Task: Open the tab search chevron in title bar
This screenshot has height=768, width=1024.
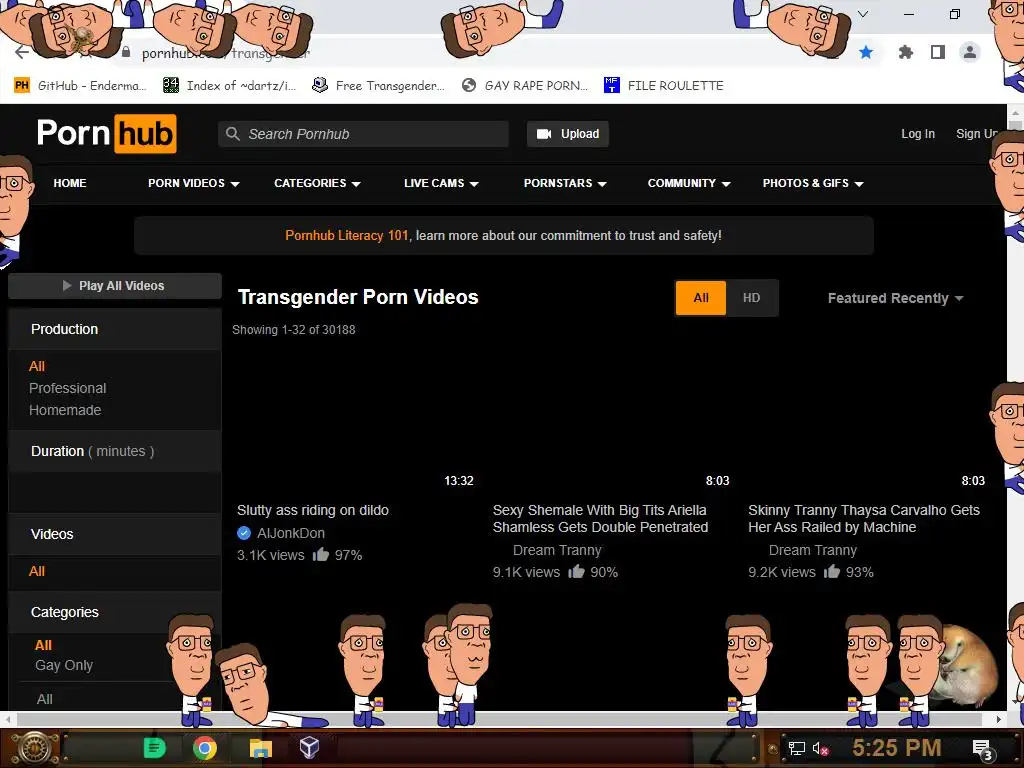Action: (863, 14)
